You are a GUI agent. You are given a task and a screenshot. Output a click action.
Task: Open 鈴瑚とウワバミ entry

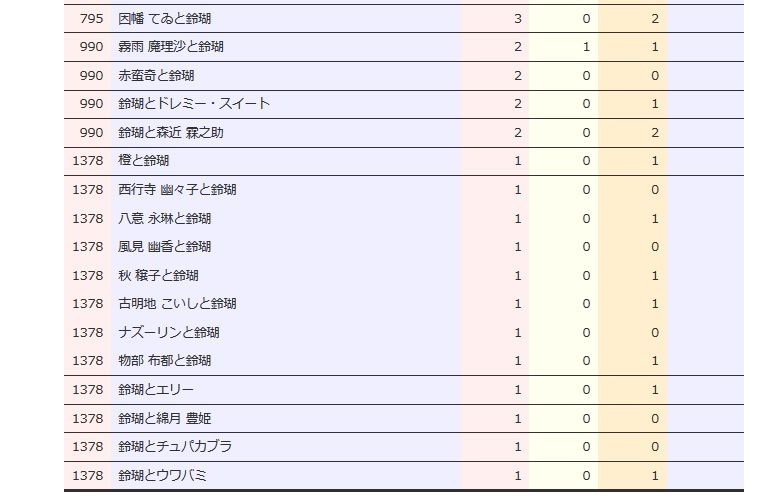[x=162, y=476]
